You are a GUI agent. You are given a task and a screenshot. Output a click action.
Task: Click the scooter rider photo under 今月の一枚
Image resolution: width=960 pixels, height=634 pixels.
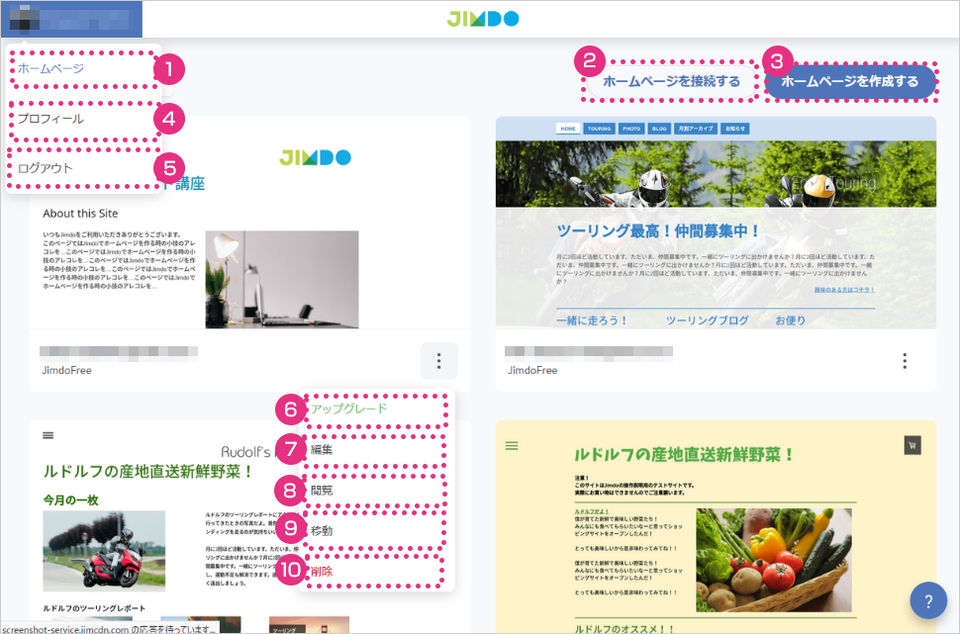click(x=104, y=551)
